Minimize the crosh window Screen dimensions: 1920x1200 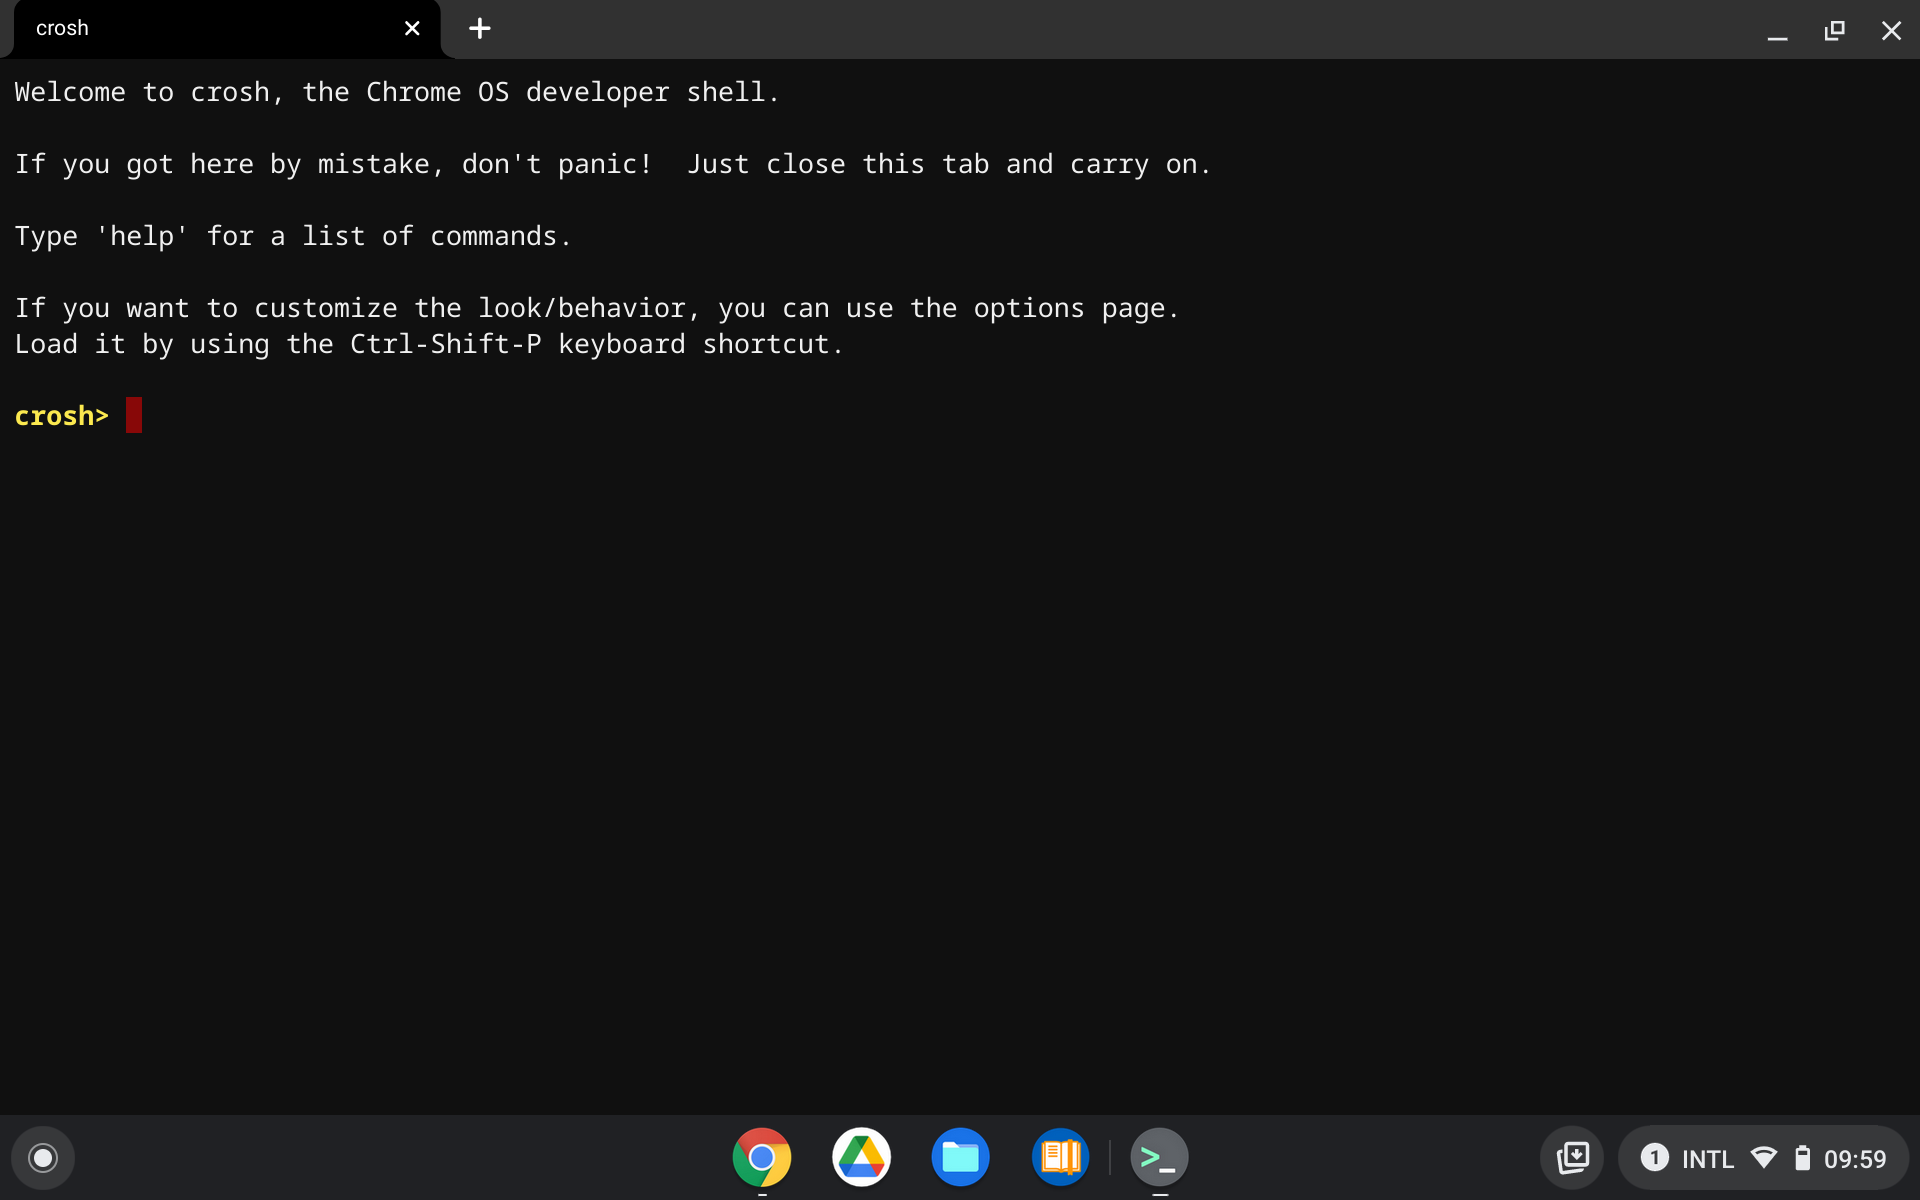(1777, 30)
